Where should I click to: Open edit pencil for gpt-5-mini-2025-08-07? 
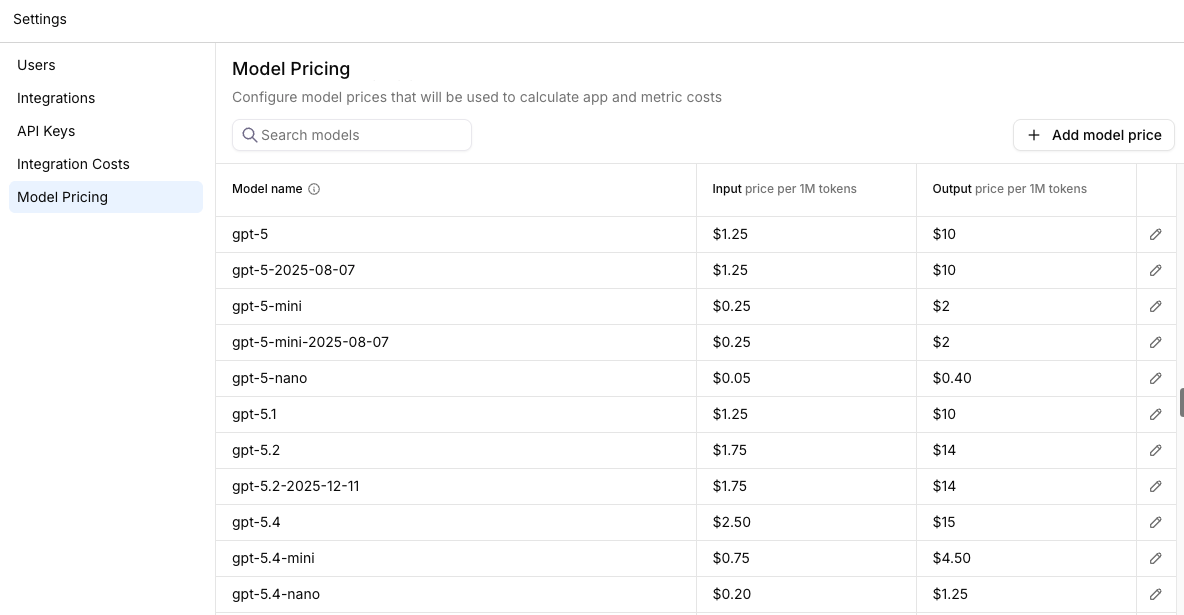(x=1155, y=343)
